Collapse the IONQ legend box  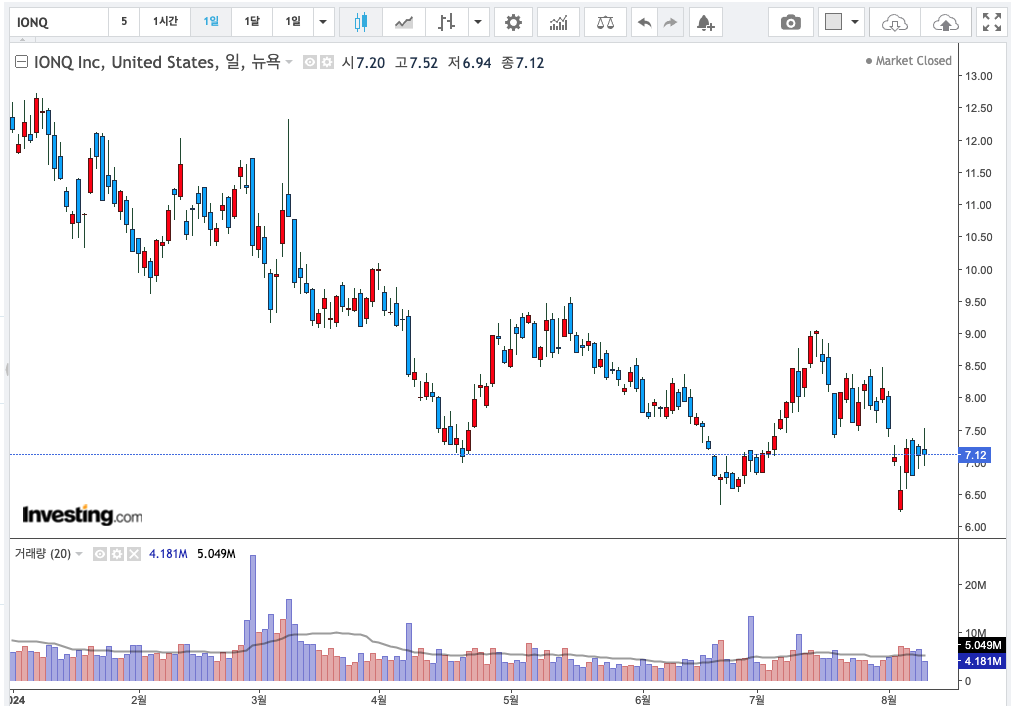point(21,62)
